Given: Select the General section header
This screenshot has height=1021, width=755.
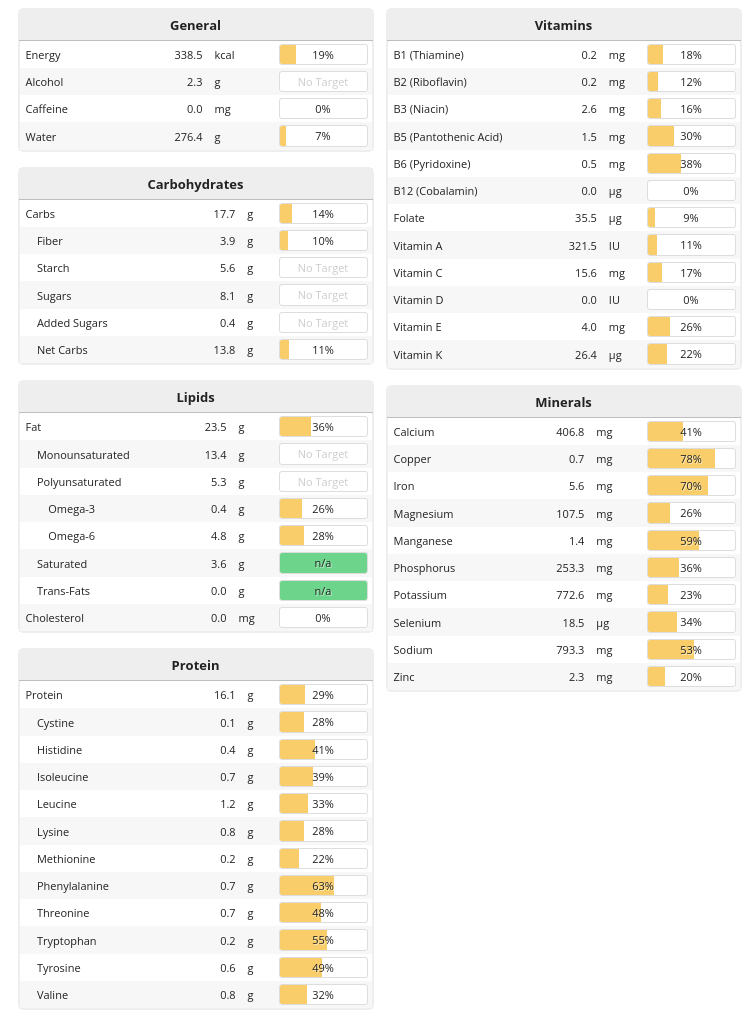Looking at the screenshot, I should pos(196,25).
